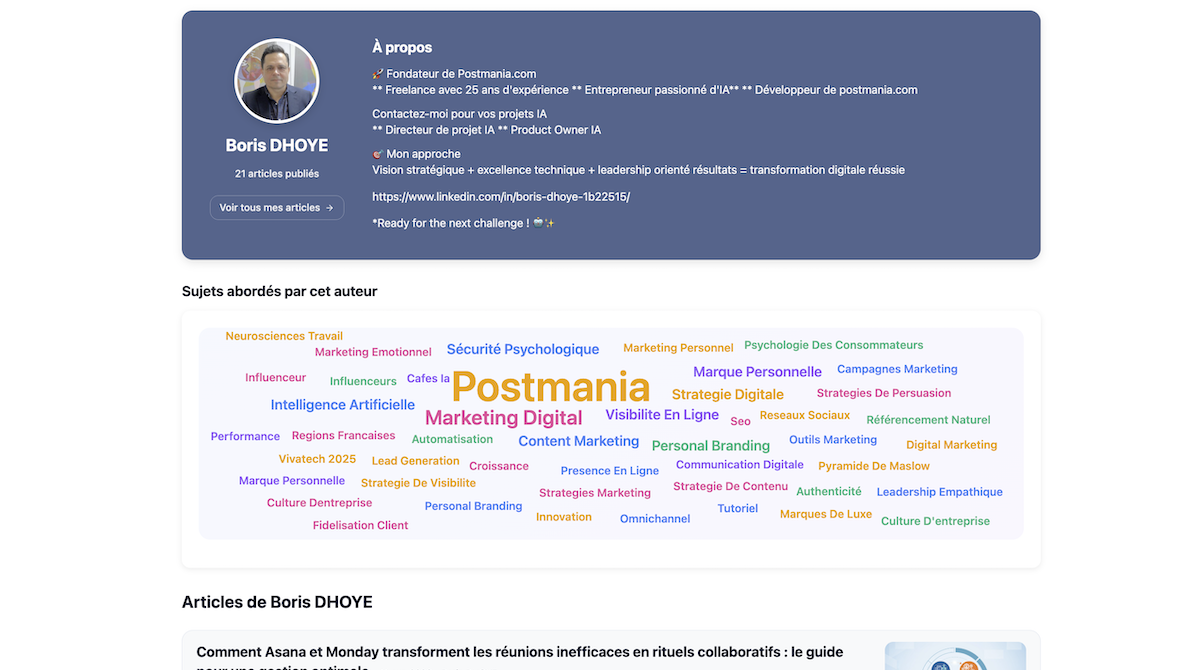Select the Lead Generation tag
The image size is (1199, 670).
pos(415,460)
